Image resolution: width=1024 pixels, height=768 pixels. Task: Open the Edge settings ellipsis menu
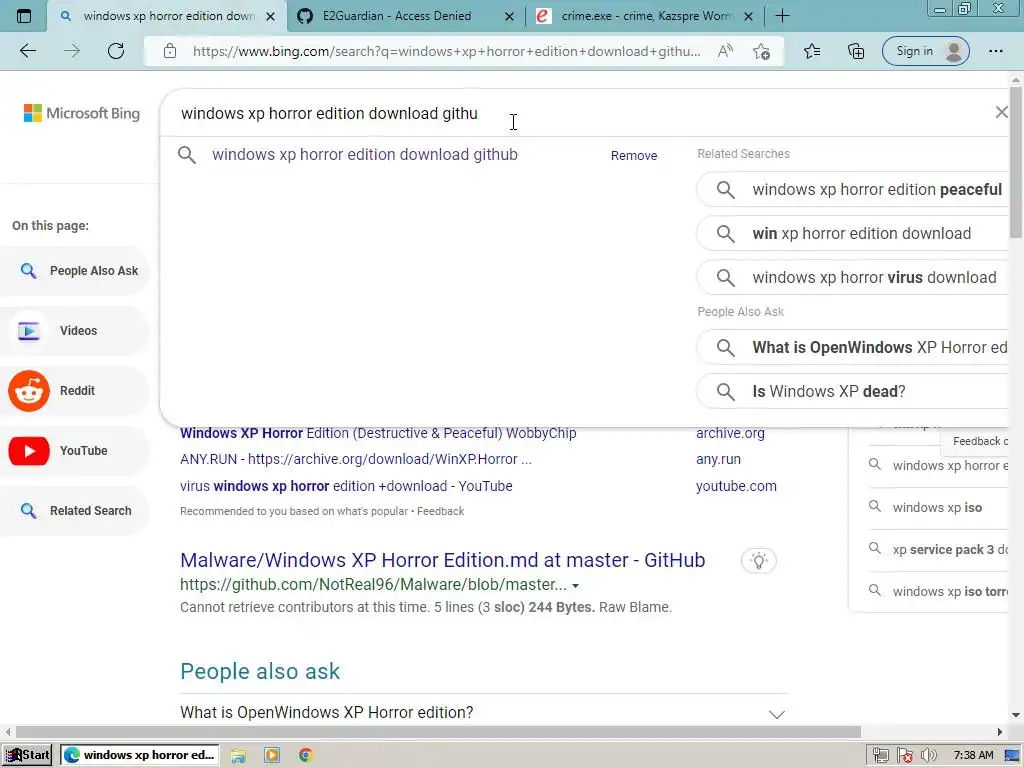pos(995,51)
